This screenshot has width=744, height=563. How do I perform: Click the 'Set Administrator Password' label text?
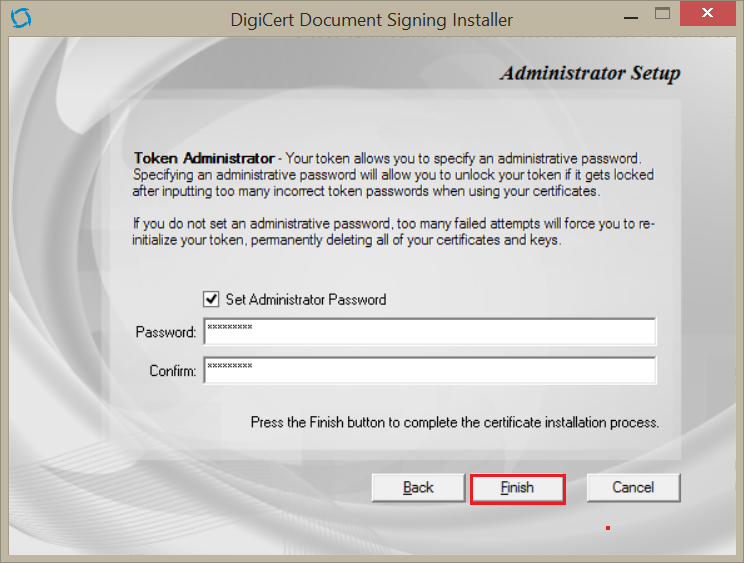tap(305, 299)
